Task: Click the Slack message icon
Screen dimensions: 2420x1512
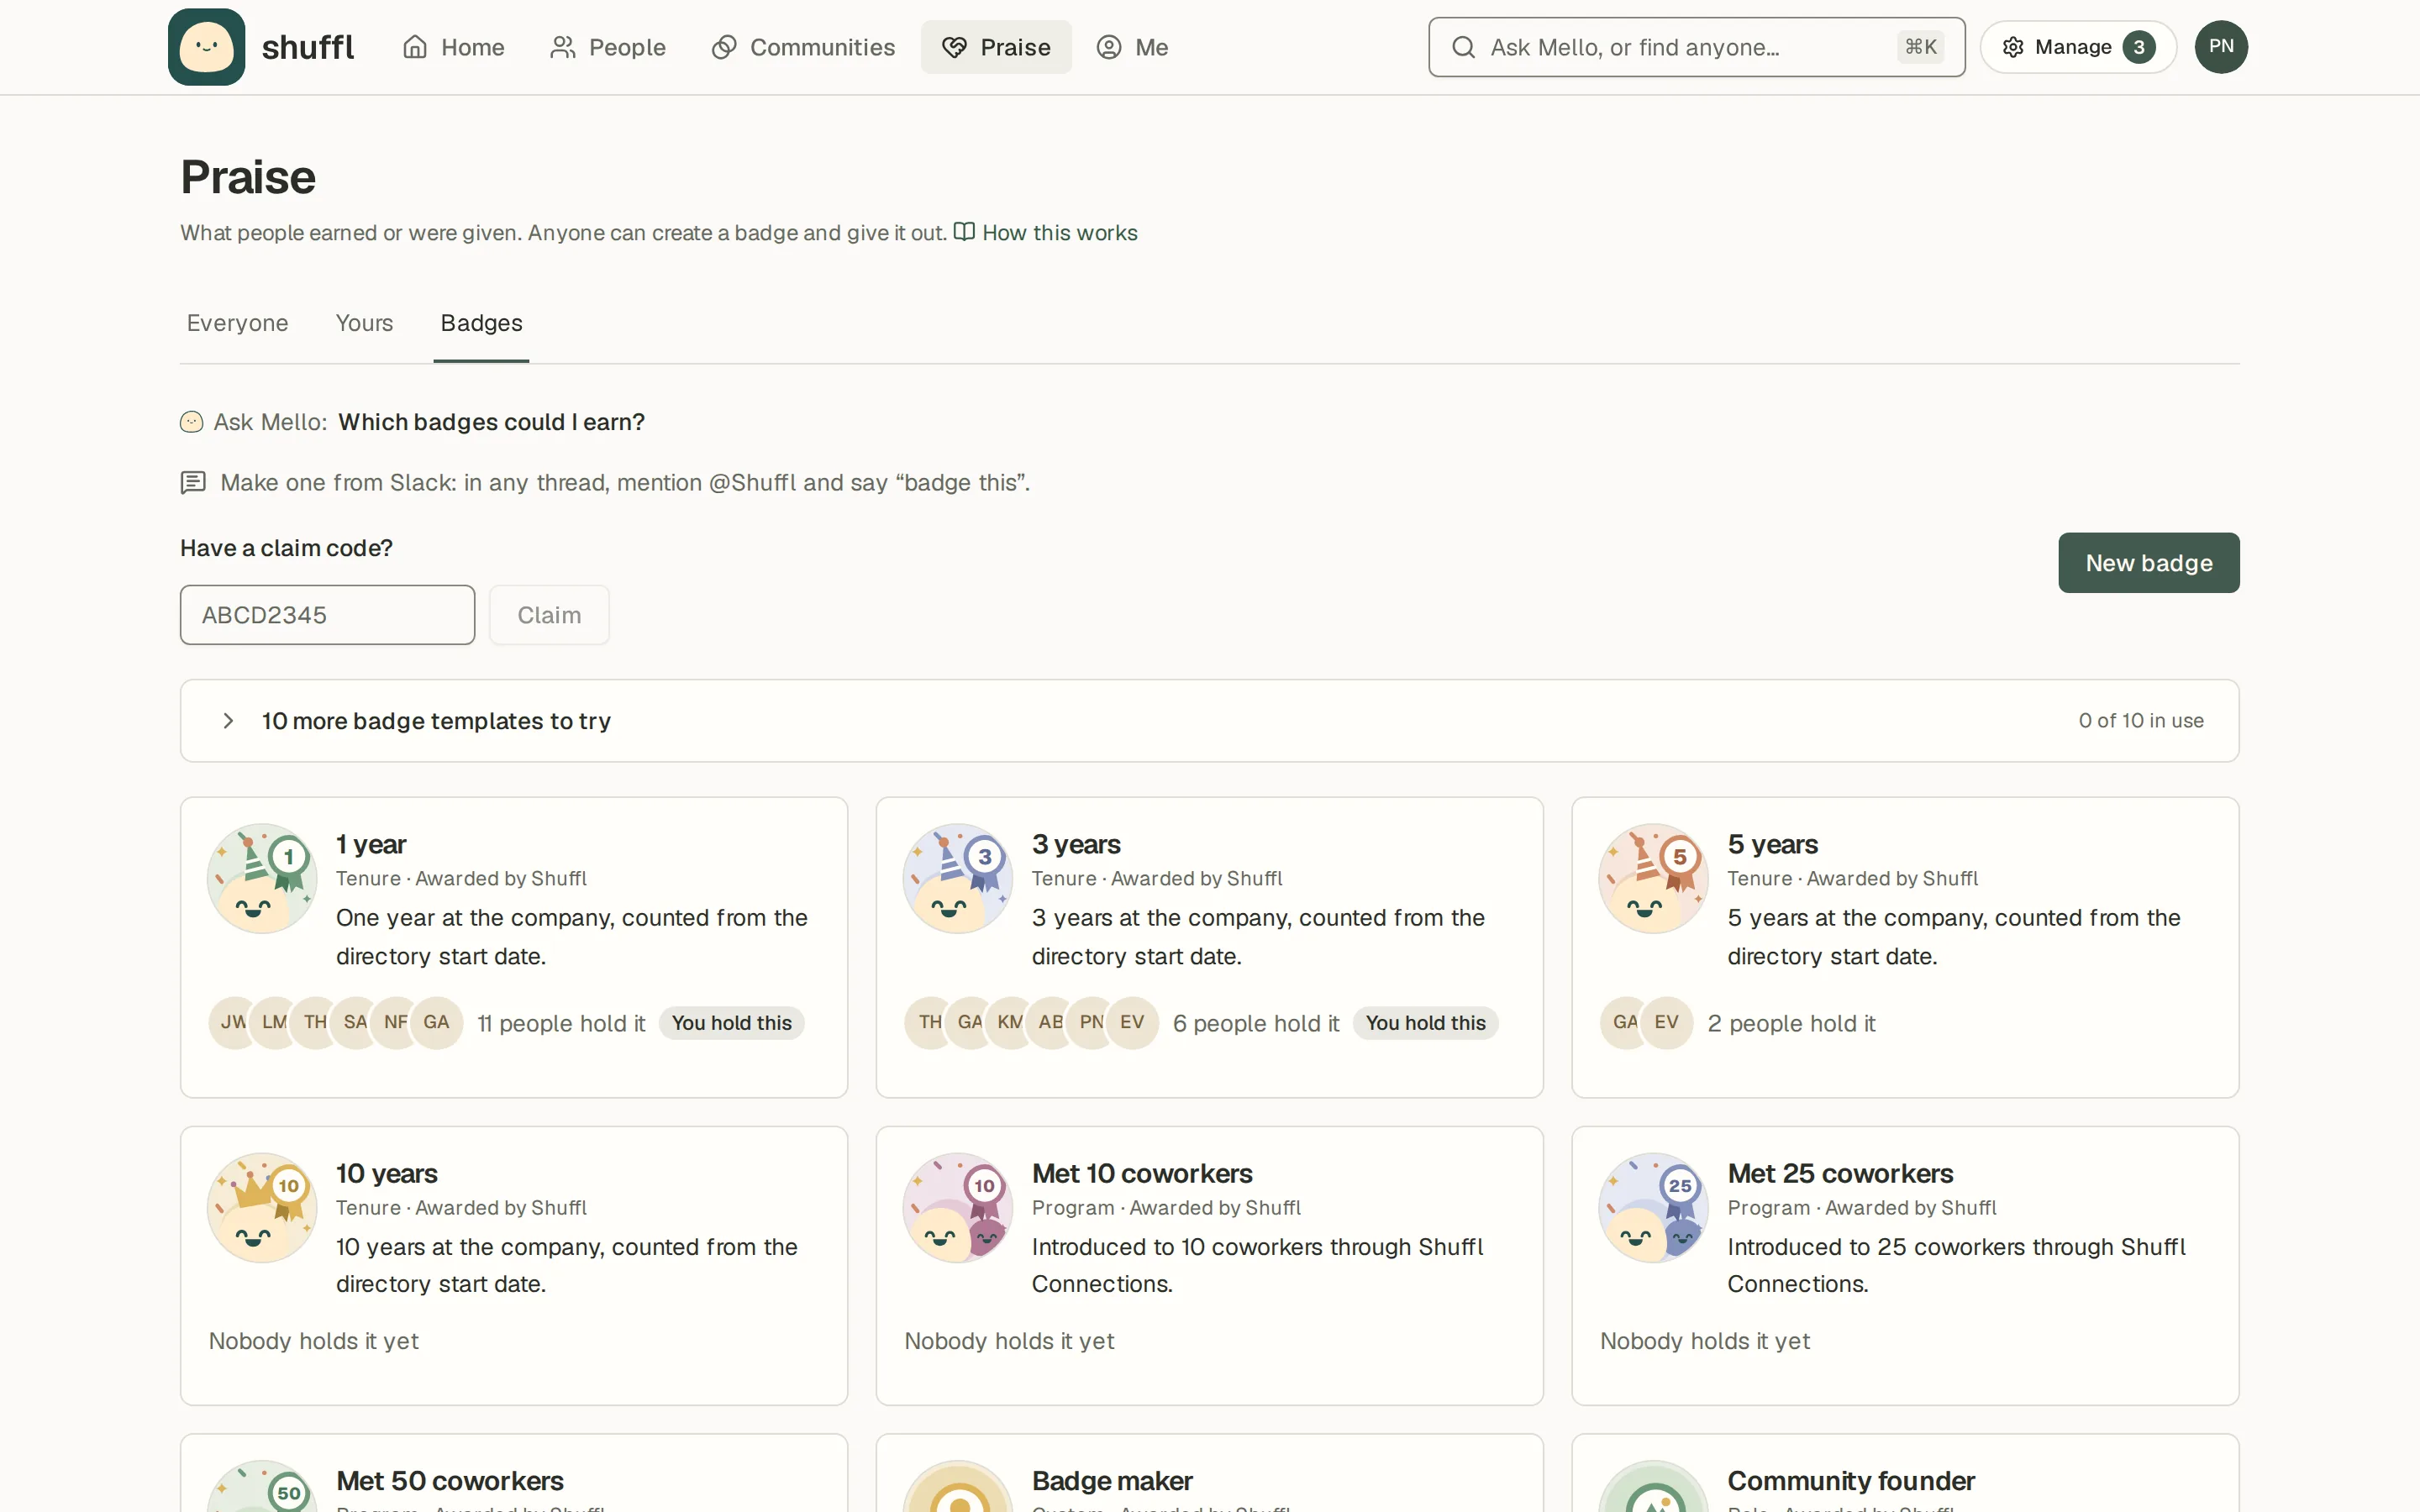Action: tap(193, 483)
